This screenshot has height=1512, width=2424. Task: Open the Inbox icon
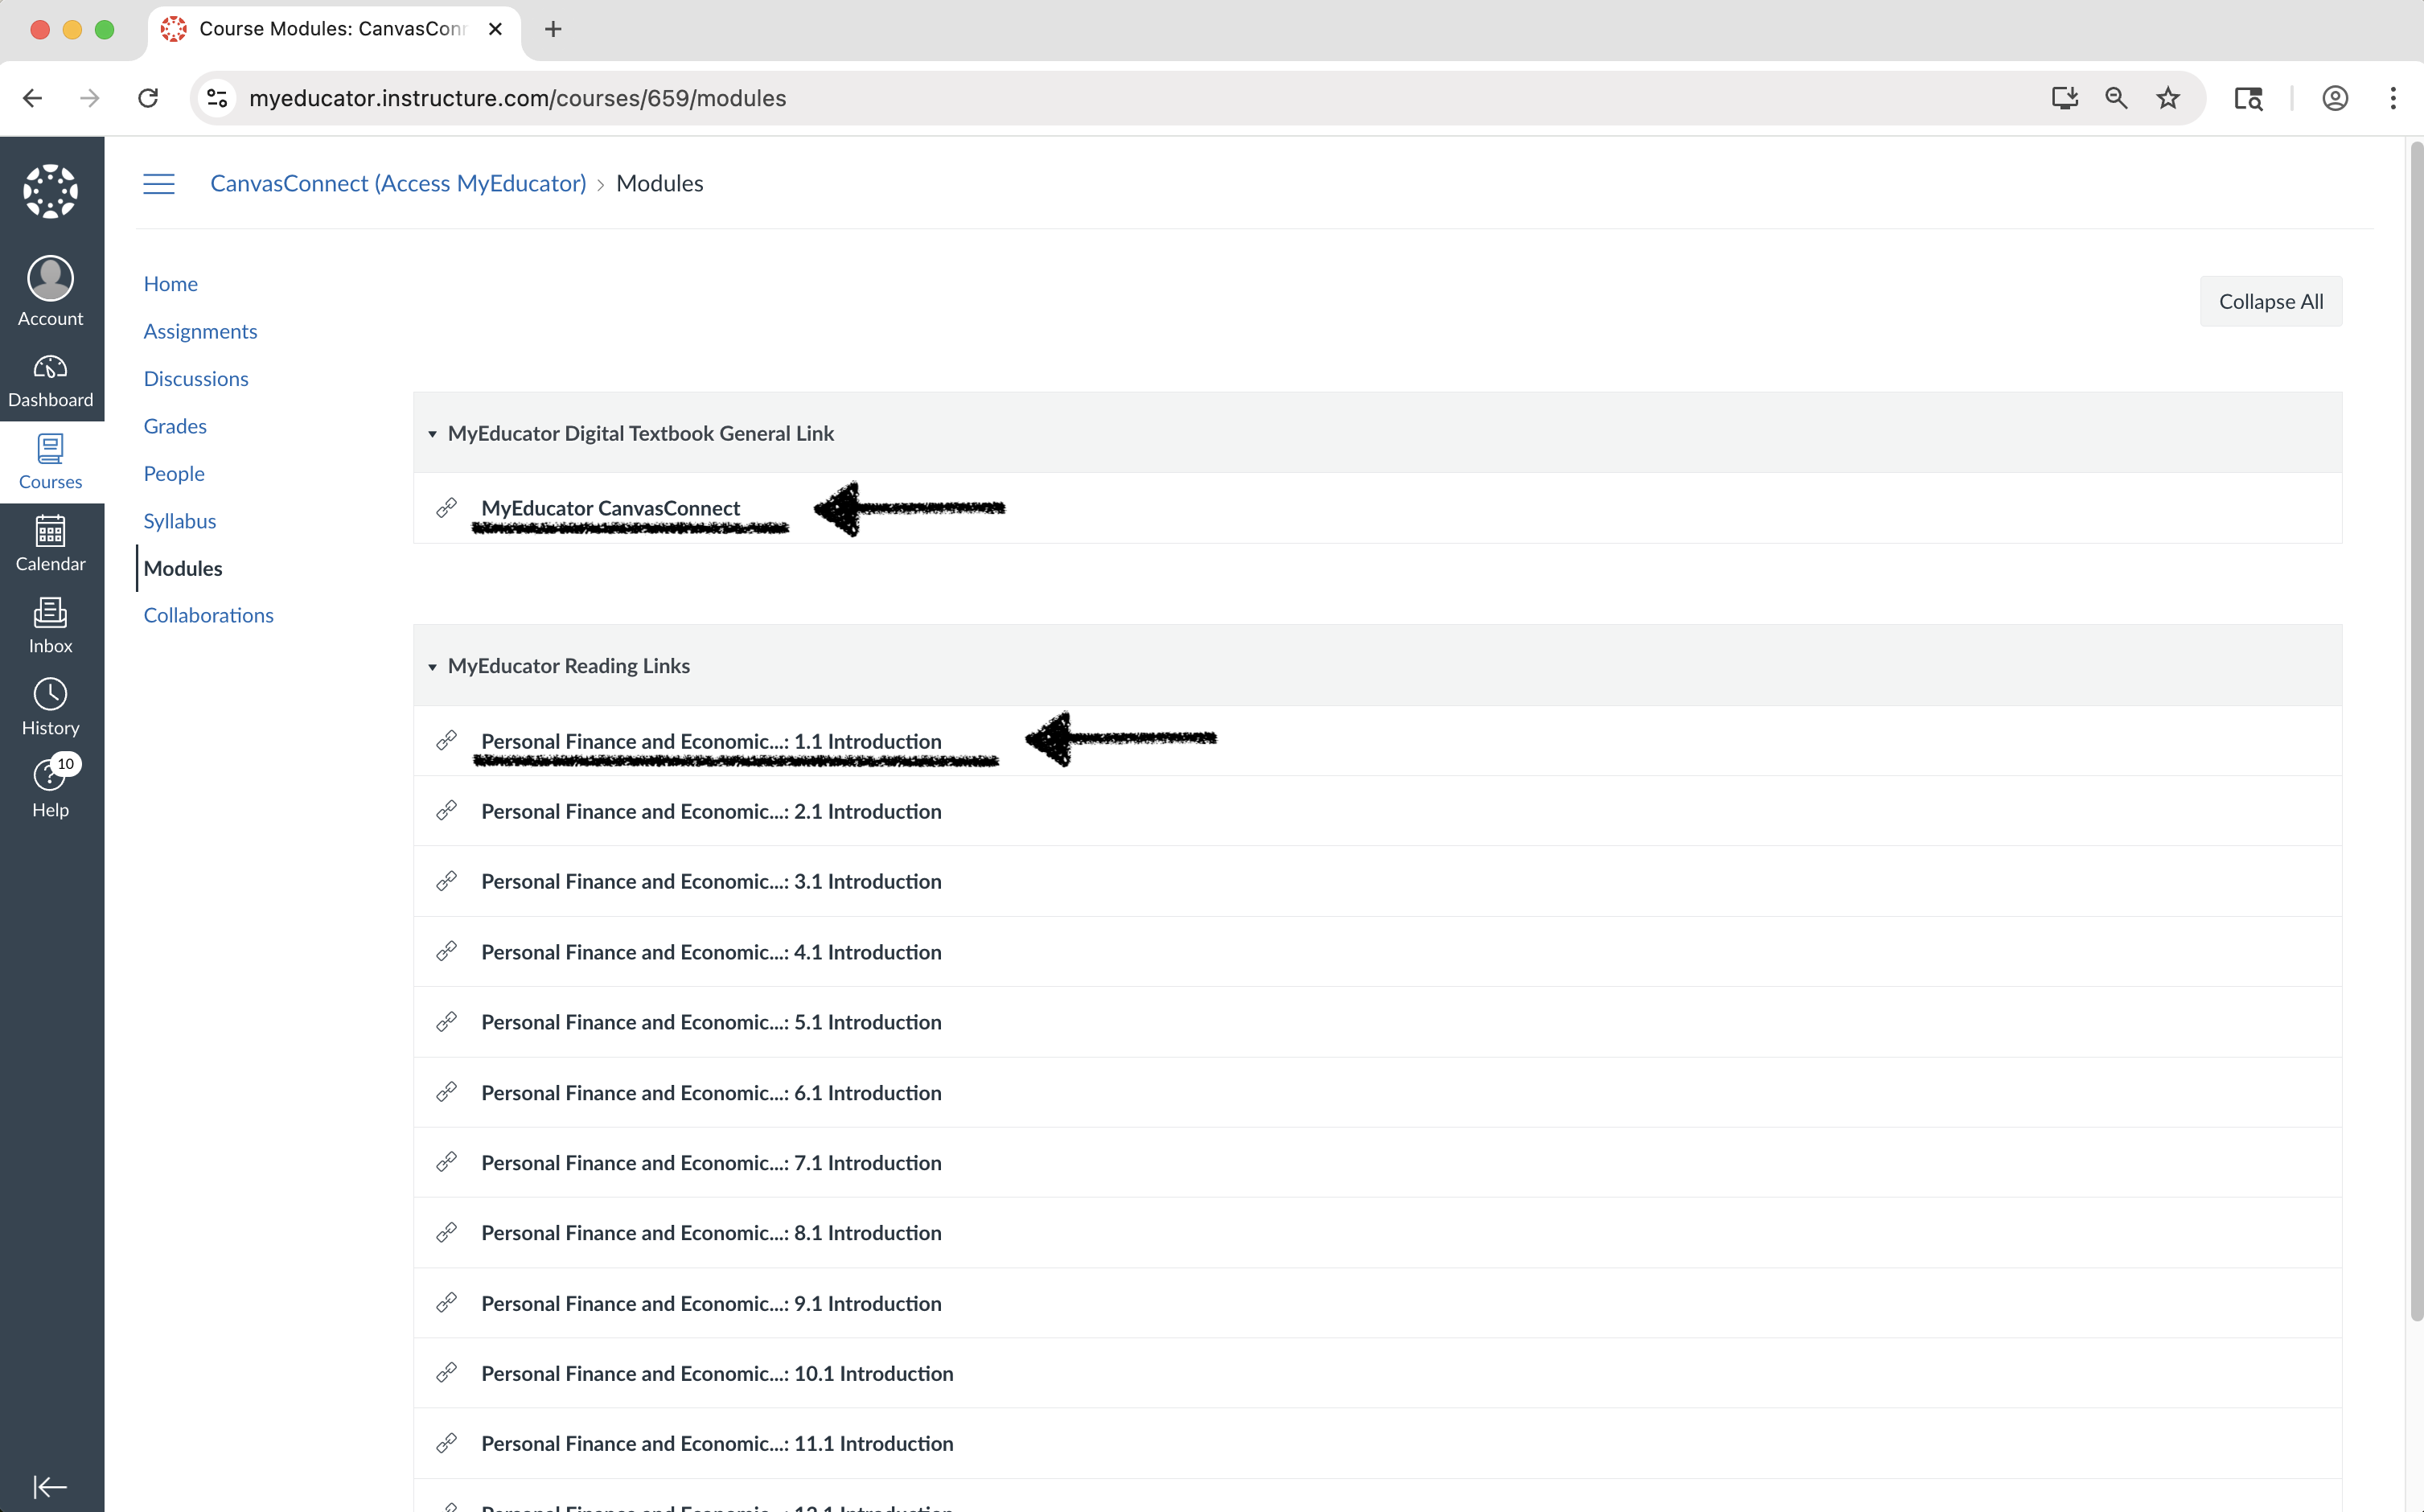50,625
